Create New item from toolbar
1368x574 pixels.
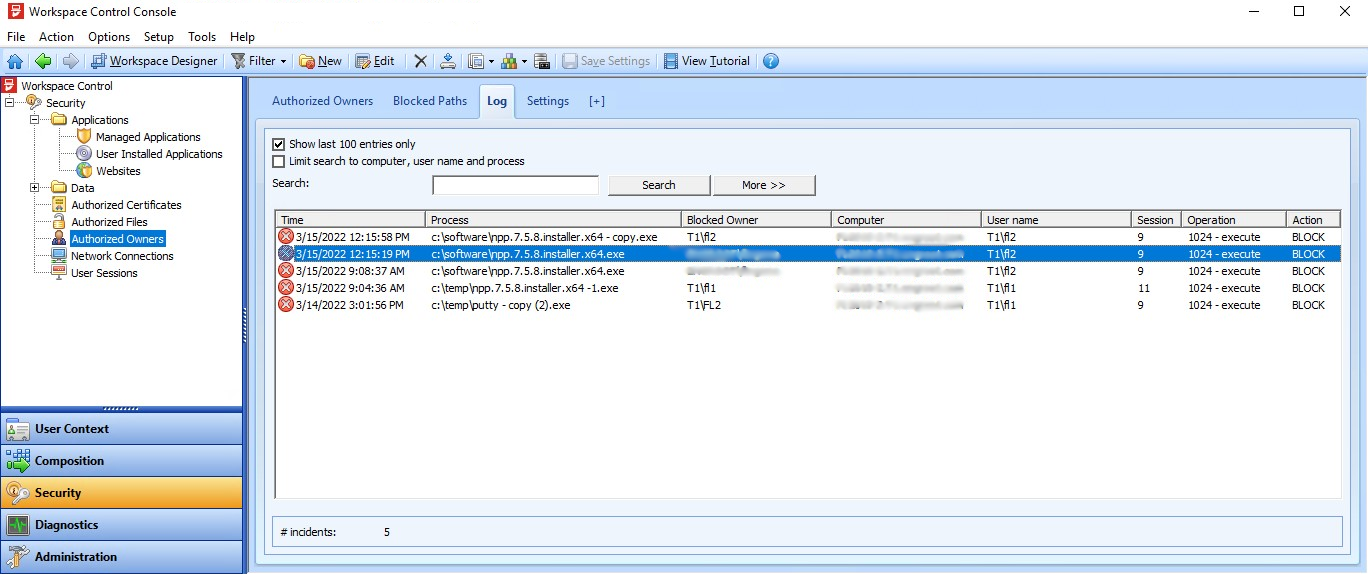pos(320,61)
